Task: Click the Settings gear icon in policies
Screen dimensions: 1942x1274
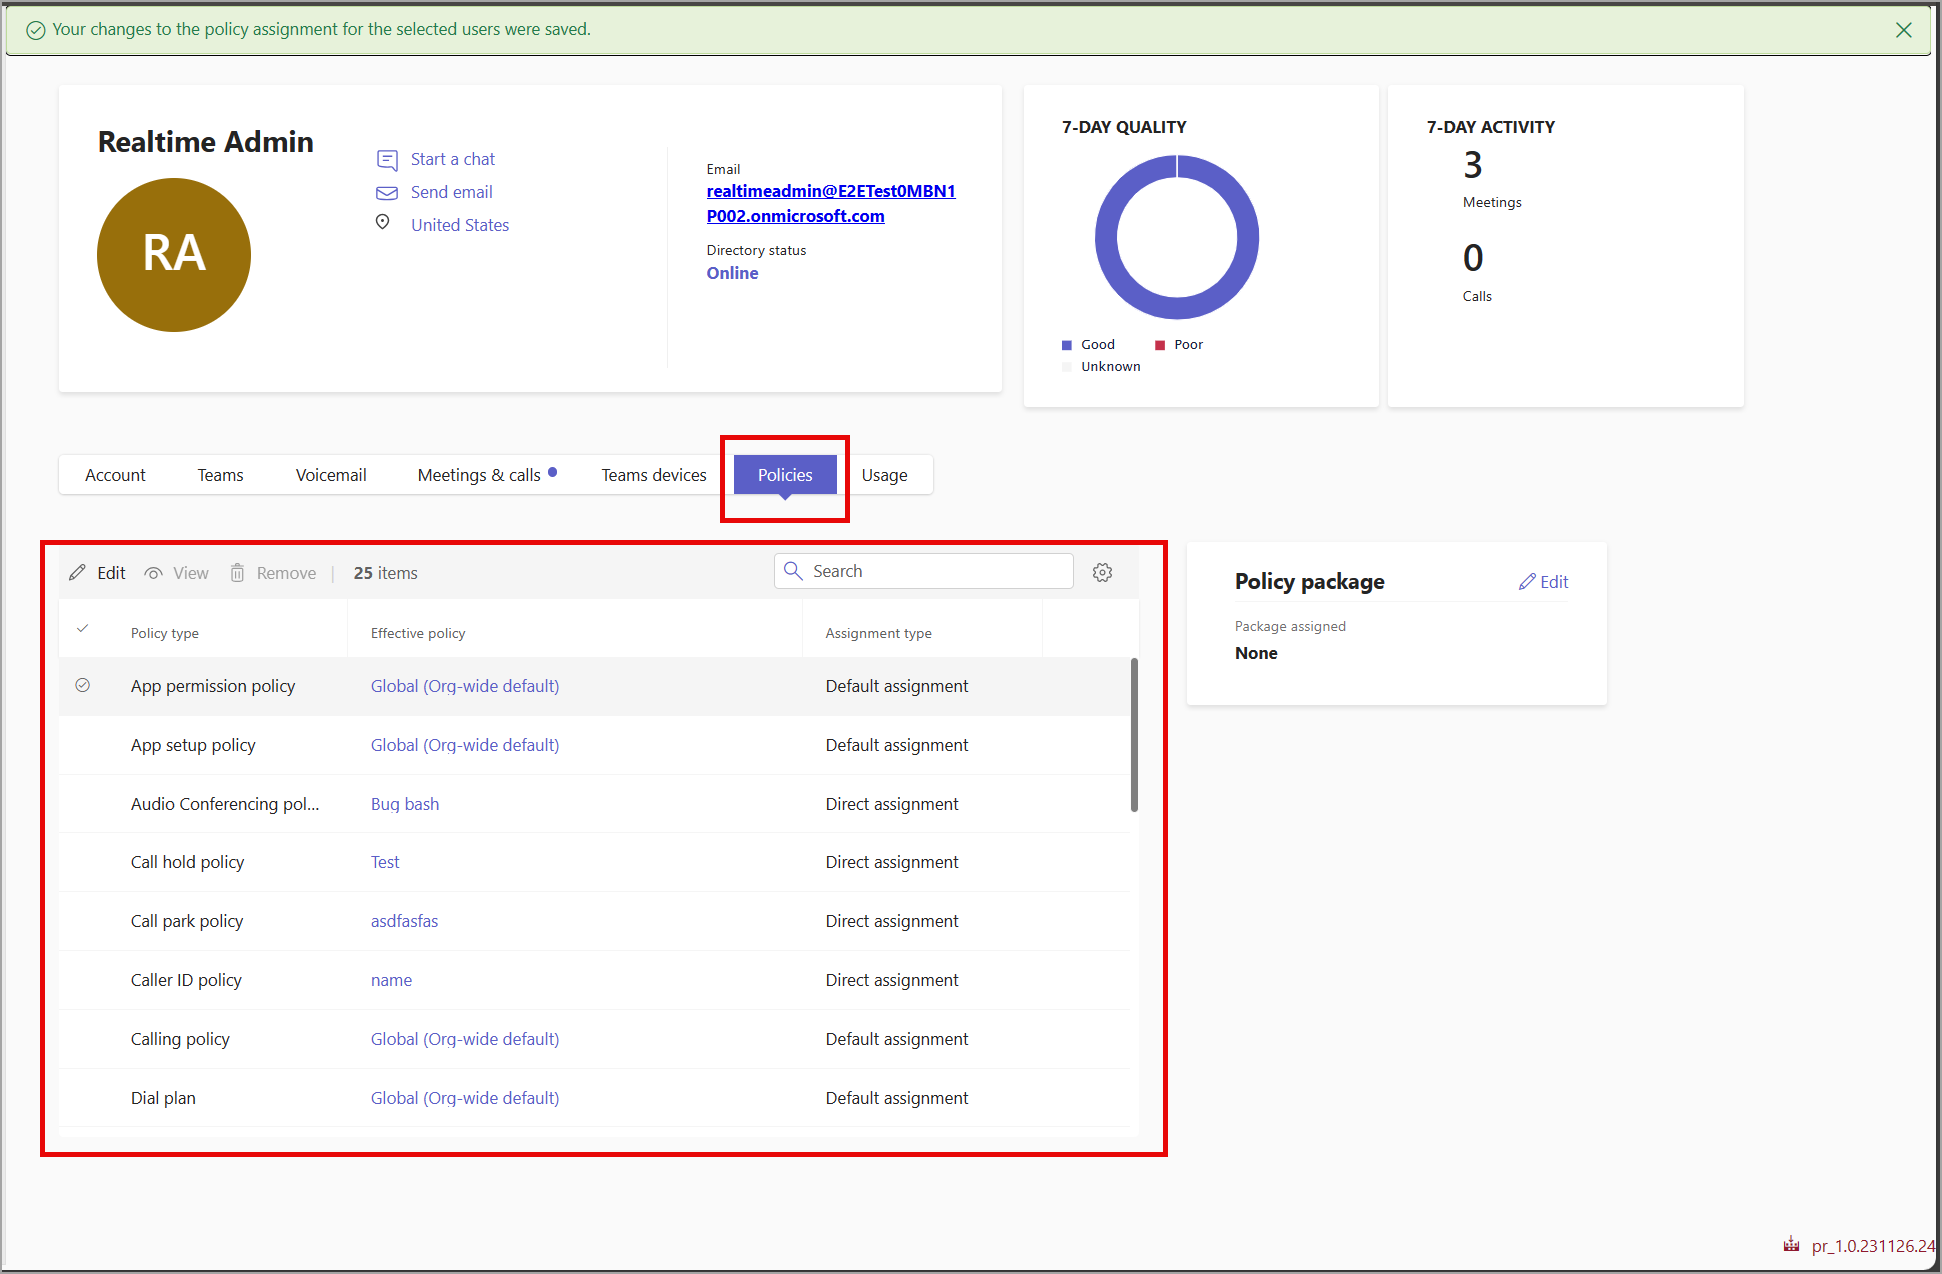Action: tap(1102, 570)
